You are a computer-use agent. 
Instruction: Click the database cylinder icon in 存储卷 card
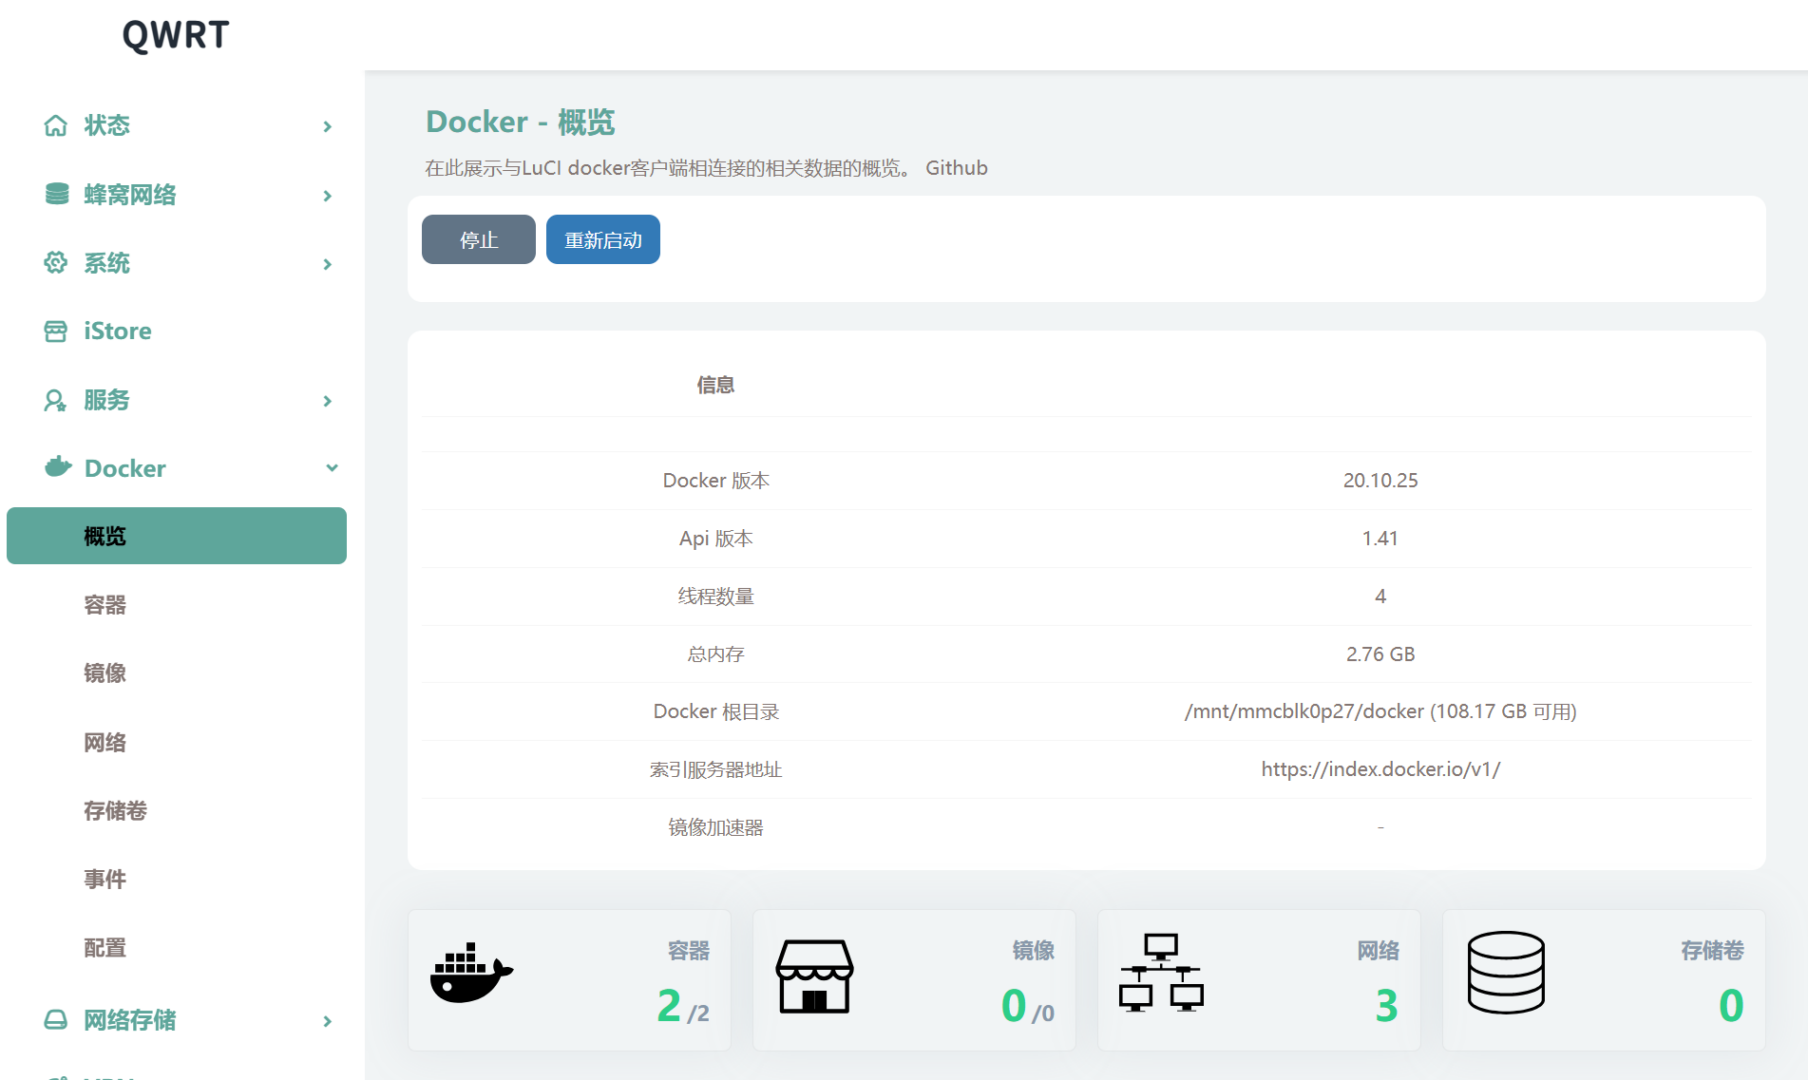coord(1506,973)
